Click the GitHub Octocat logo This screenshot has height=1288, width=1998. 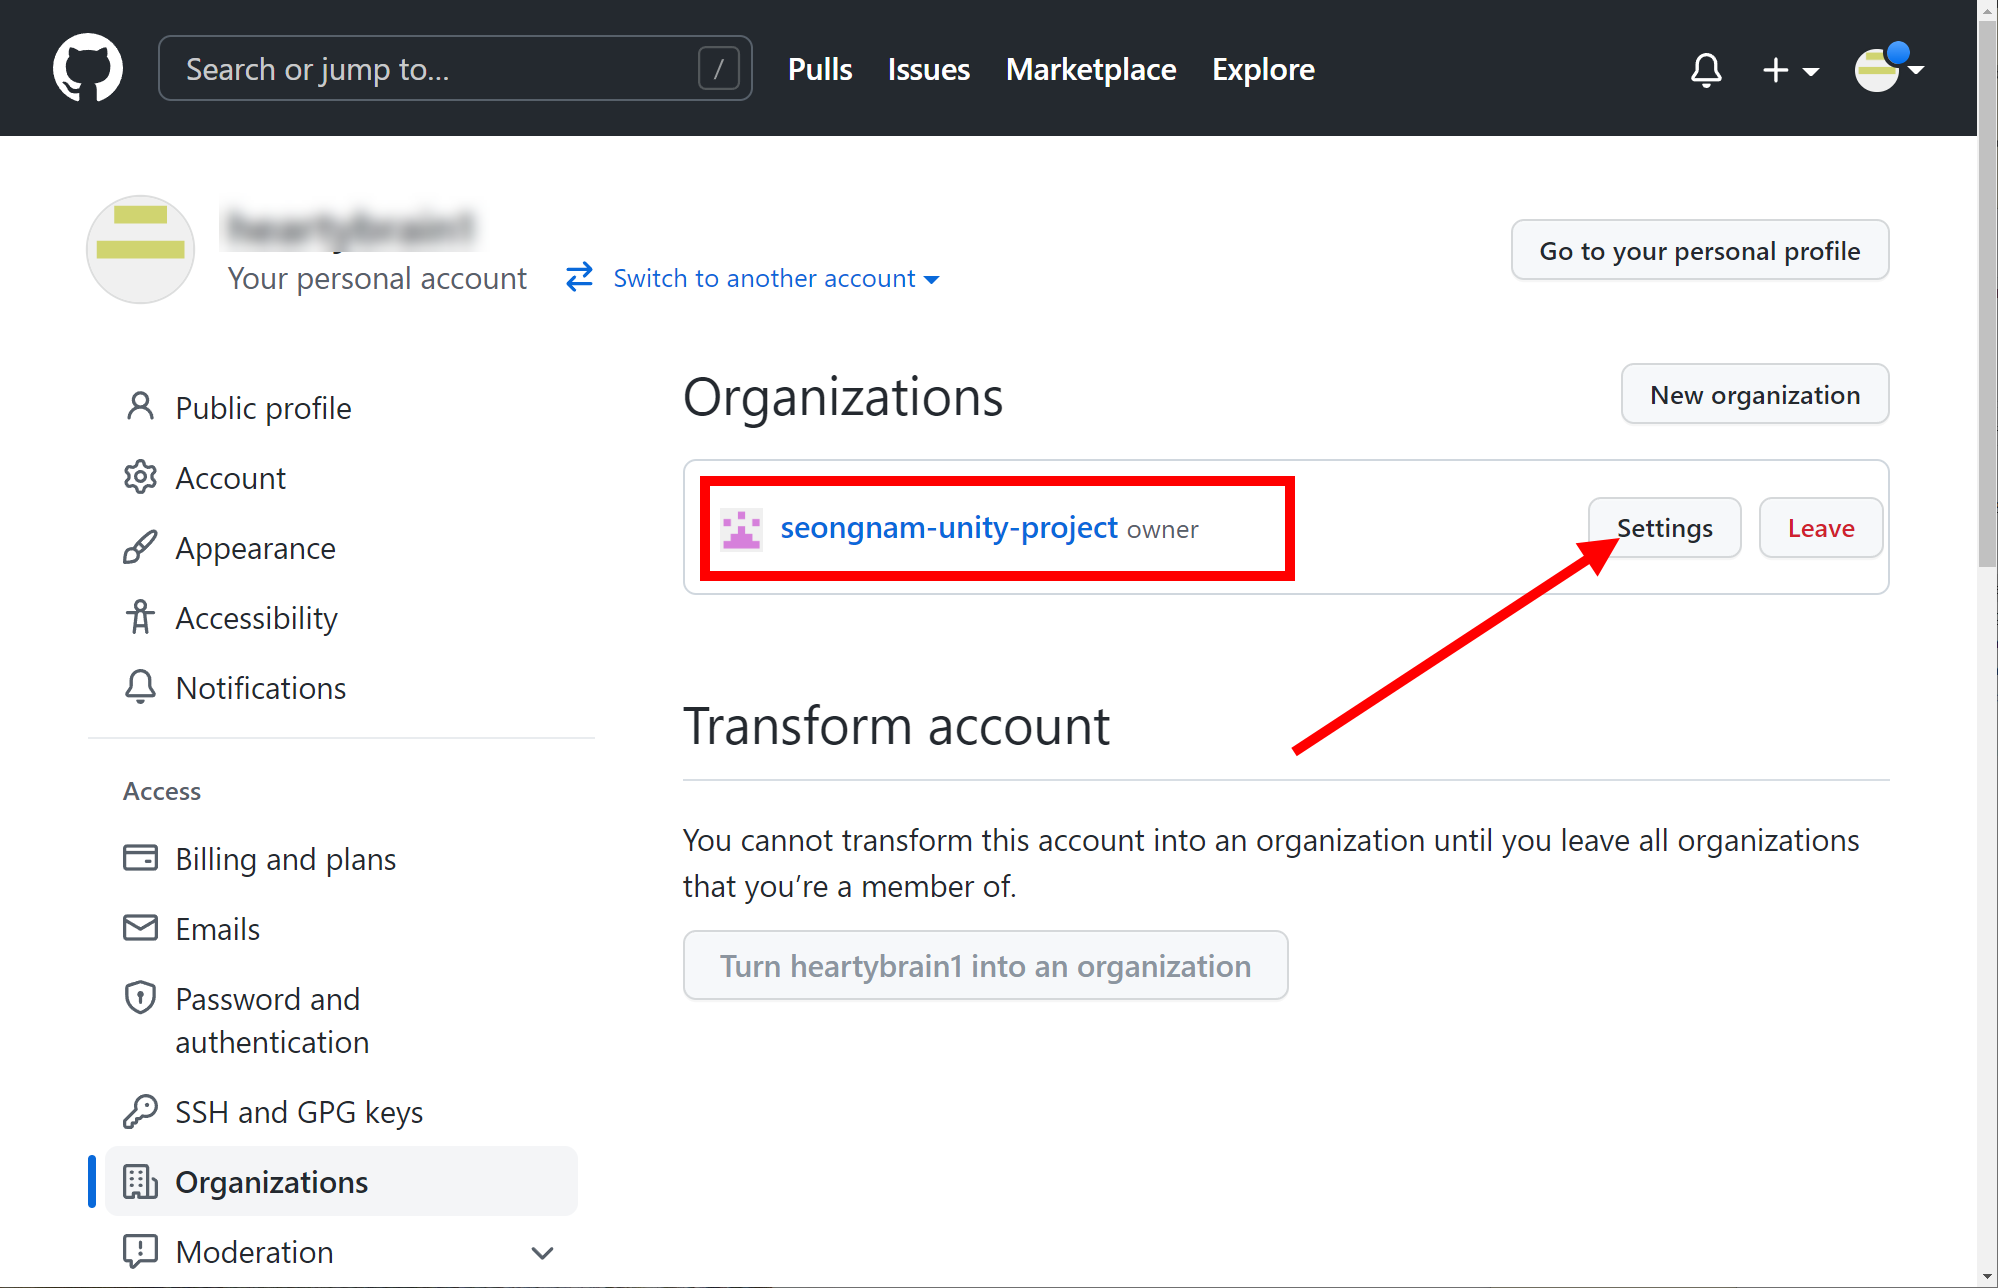88,68
